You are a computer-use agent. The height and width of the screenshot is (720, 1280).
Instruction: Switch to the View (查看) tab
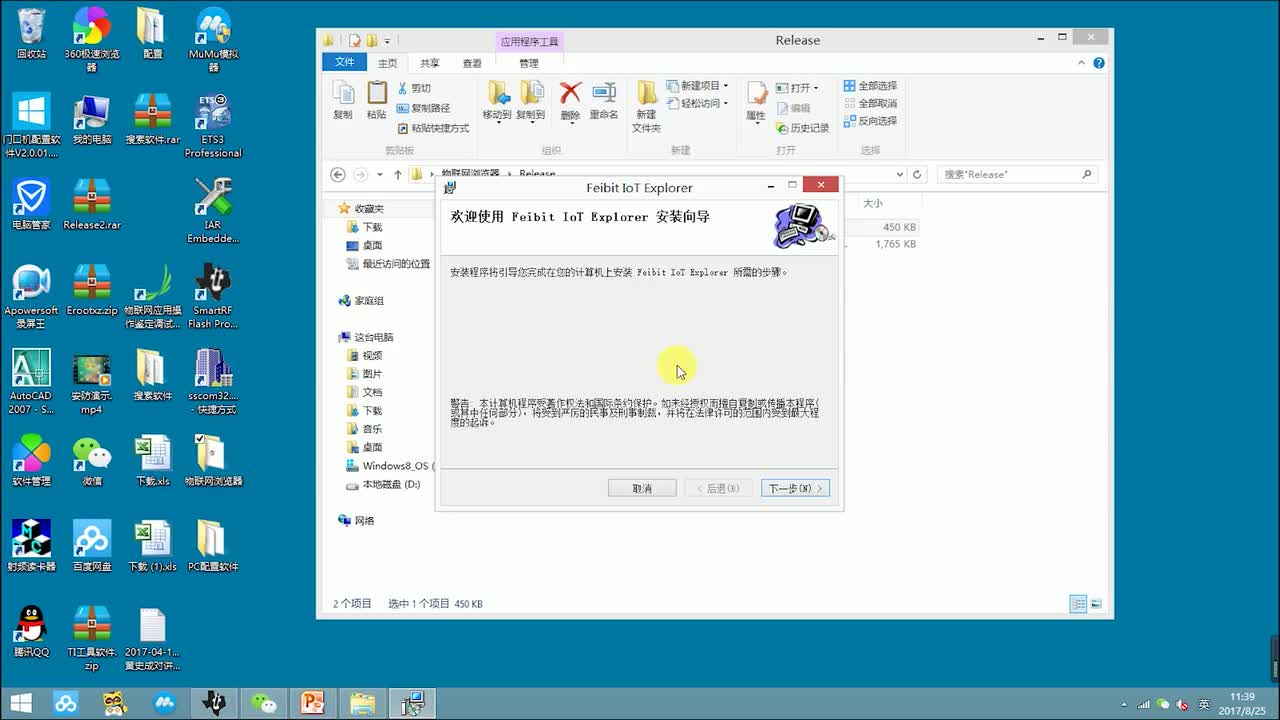472,63
